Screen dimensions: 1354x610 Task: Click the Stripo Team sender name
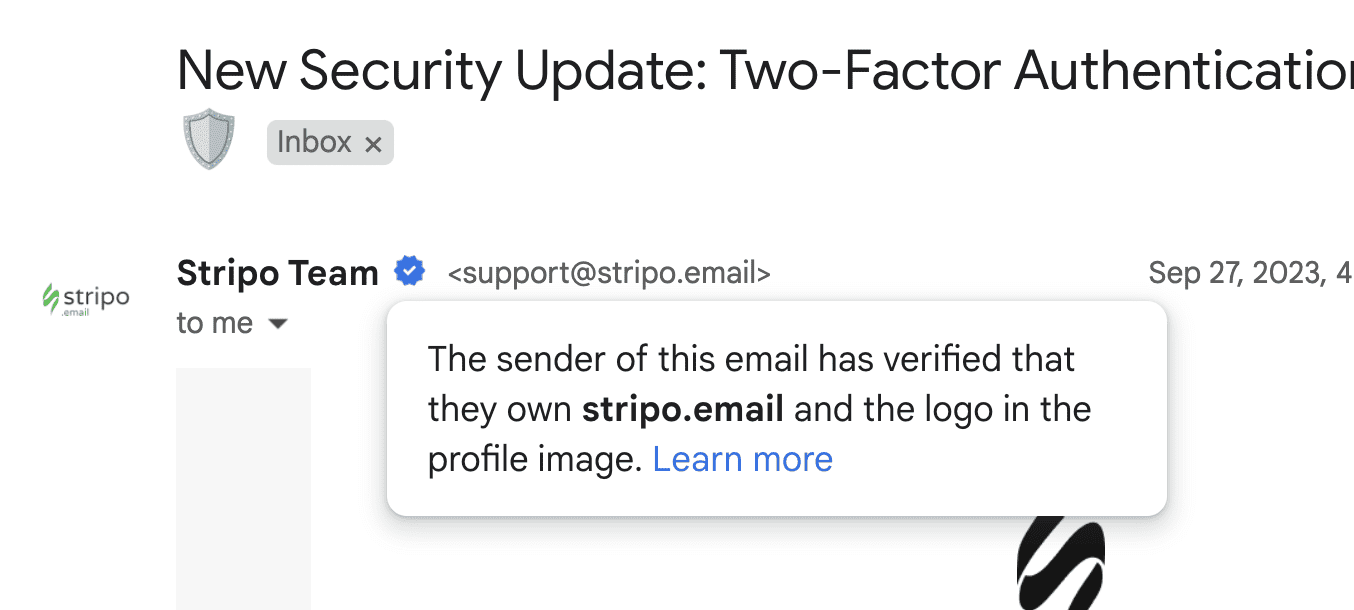click(x=277, y=272)
